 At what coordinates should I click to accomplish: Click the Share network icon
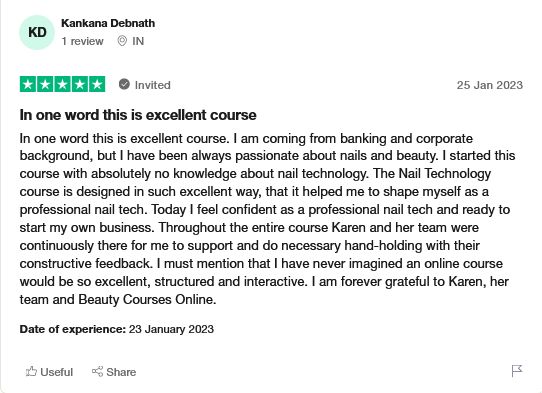point(97,372)
